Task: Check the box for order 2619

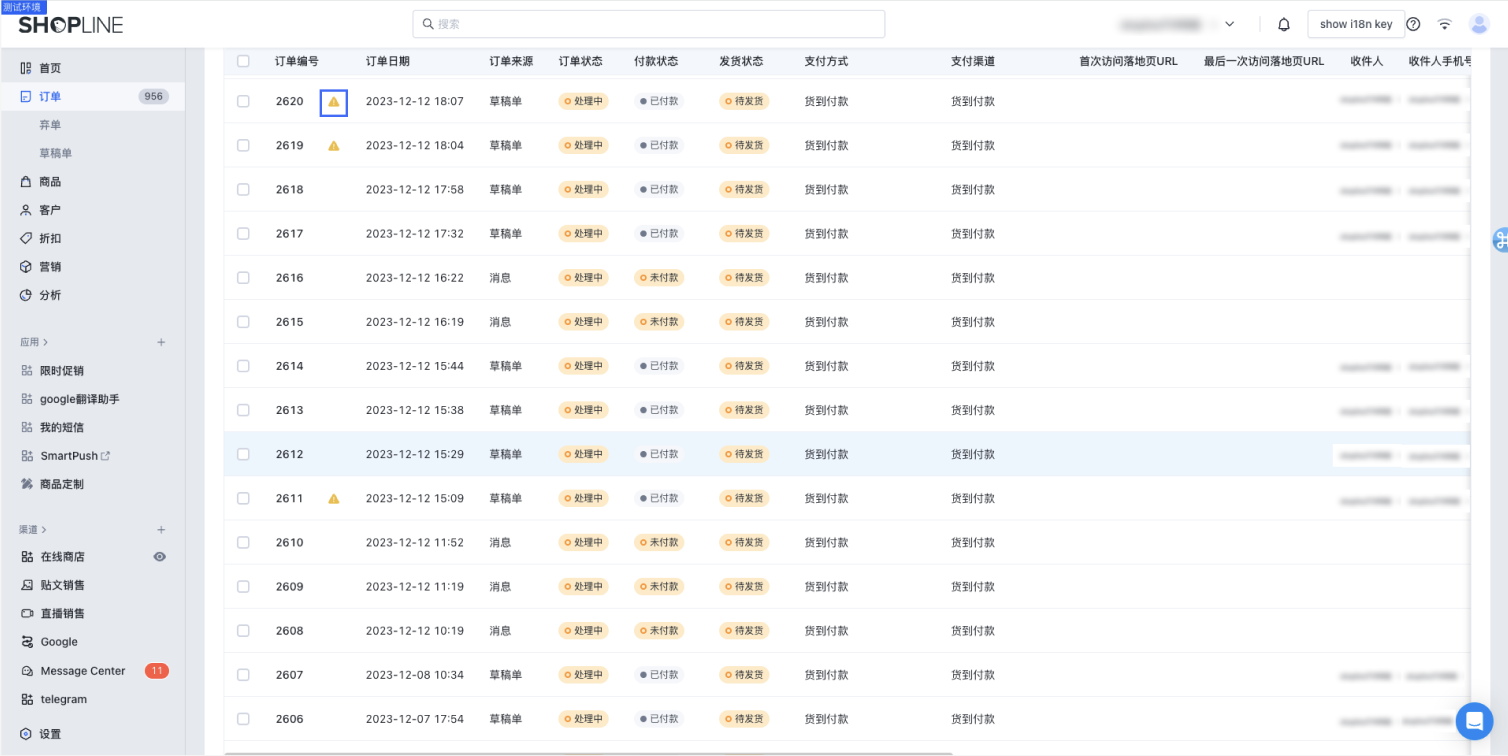Action: pyautogui.click(x=243, y=146)
